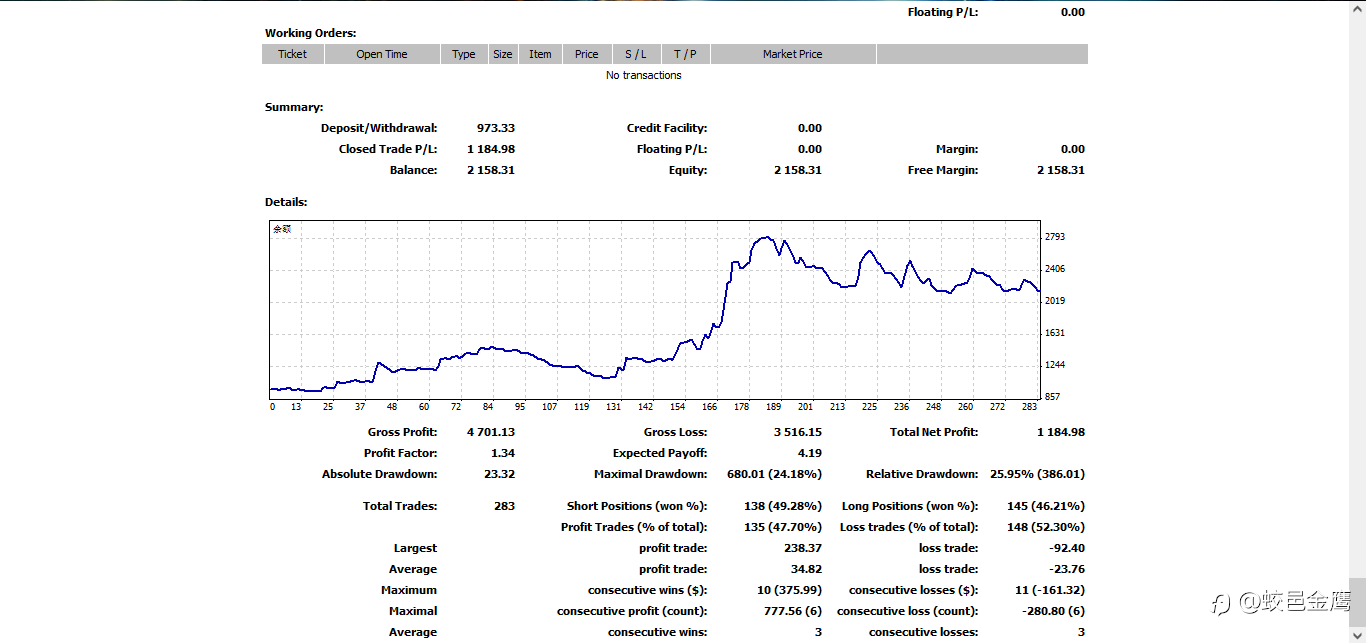The width and height of the screenshot is (1366, 643).
Task: Select the Loss trades value 148 (52.30%)
Action: [1046, 527]
